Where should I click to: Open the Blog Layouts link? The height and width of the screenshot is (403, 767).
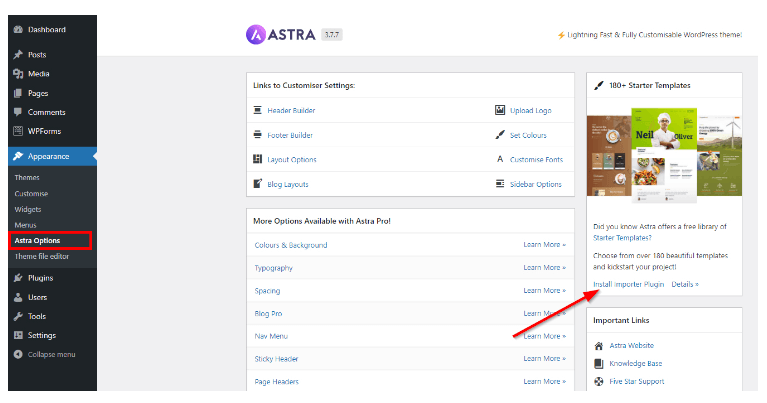point(288,184)
